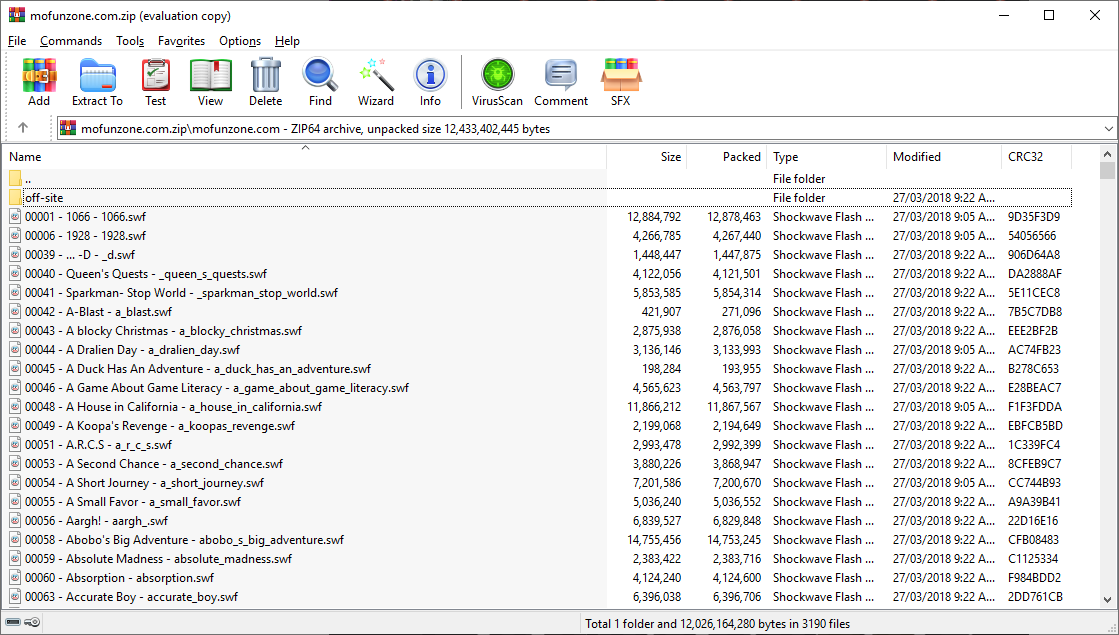Image resolution: width=1119 pixels, height=635 pixels.
Task: Open the Commands menu
Action: click(71, 41)
